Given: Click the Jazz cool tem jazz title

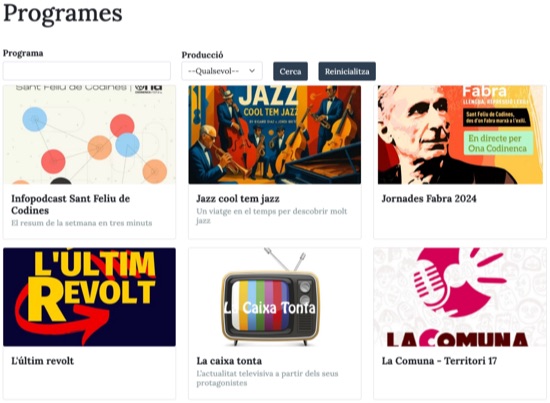Looking at the screenshot, I should (x=238, y=199).
